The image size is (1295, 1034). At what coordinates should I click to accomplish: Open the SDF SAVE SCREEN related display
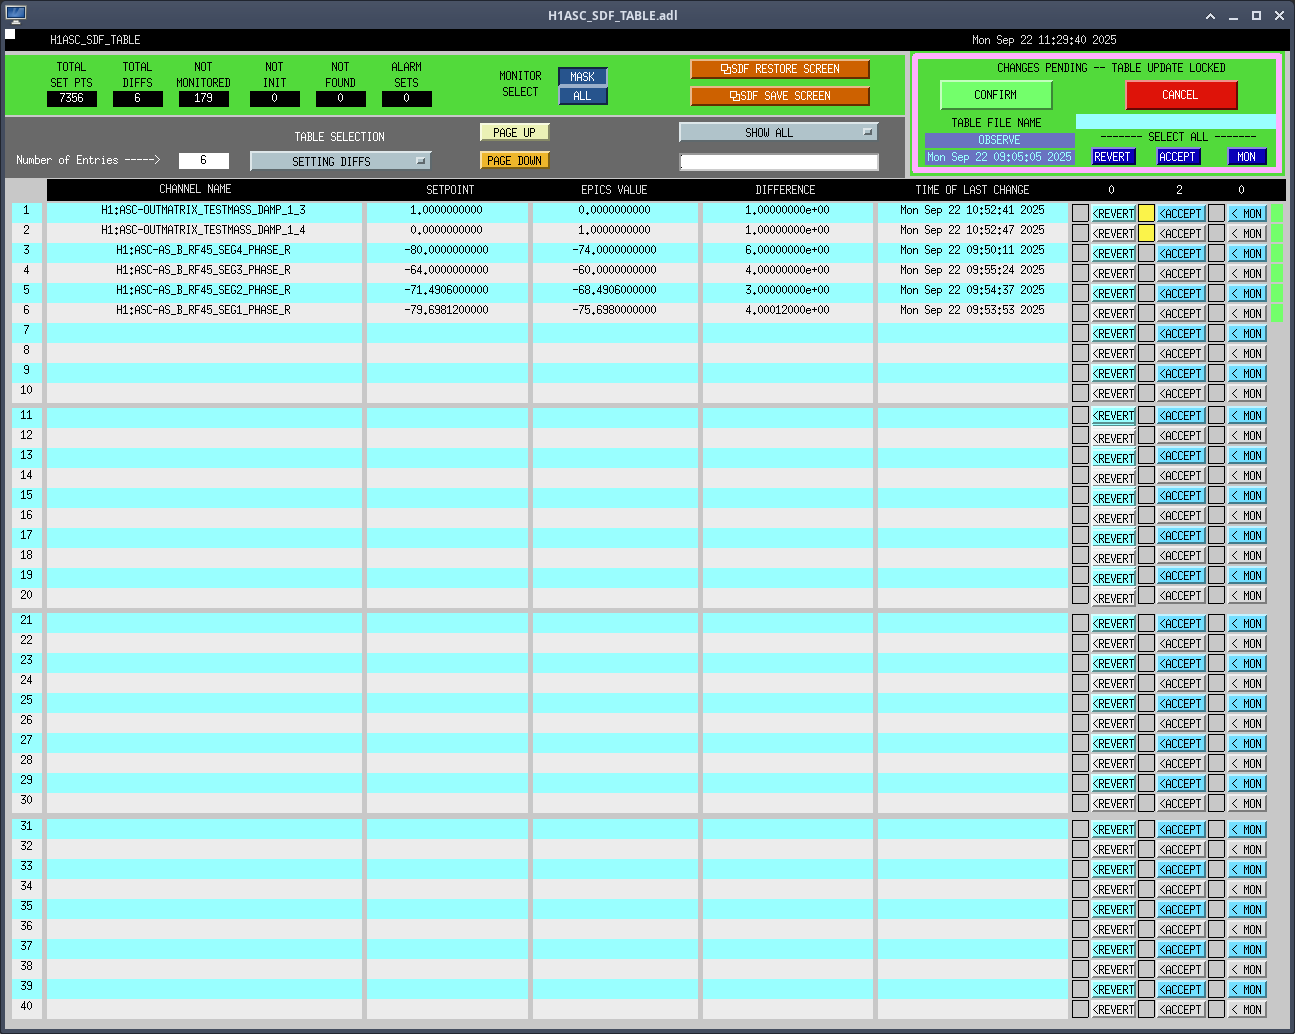click(x=779, y=96)
